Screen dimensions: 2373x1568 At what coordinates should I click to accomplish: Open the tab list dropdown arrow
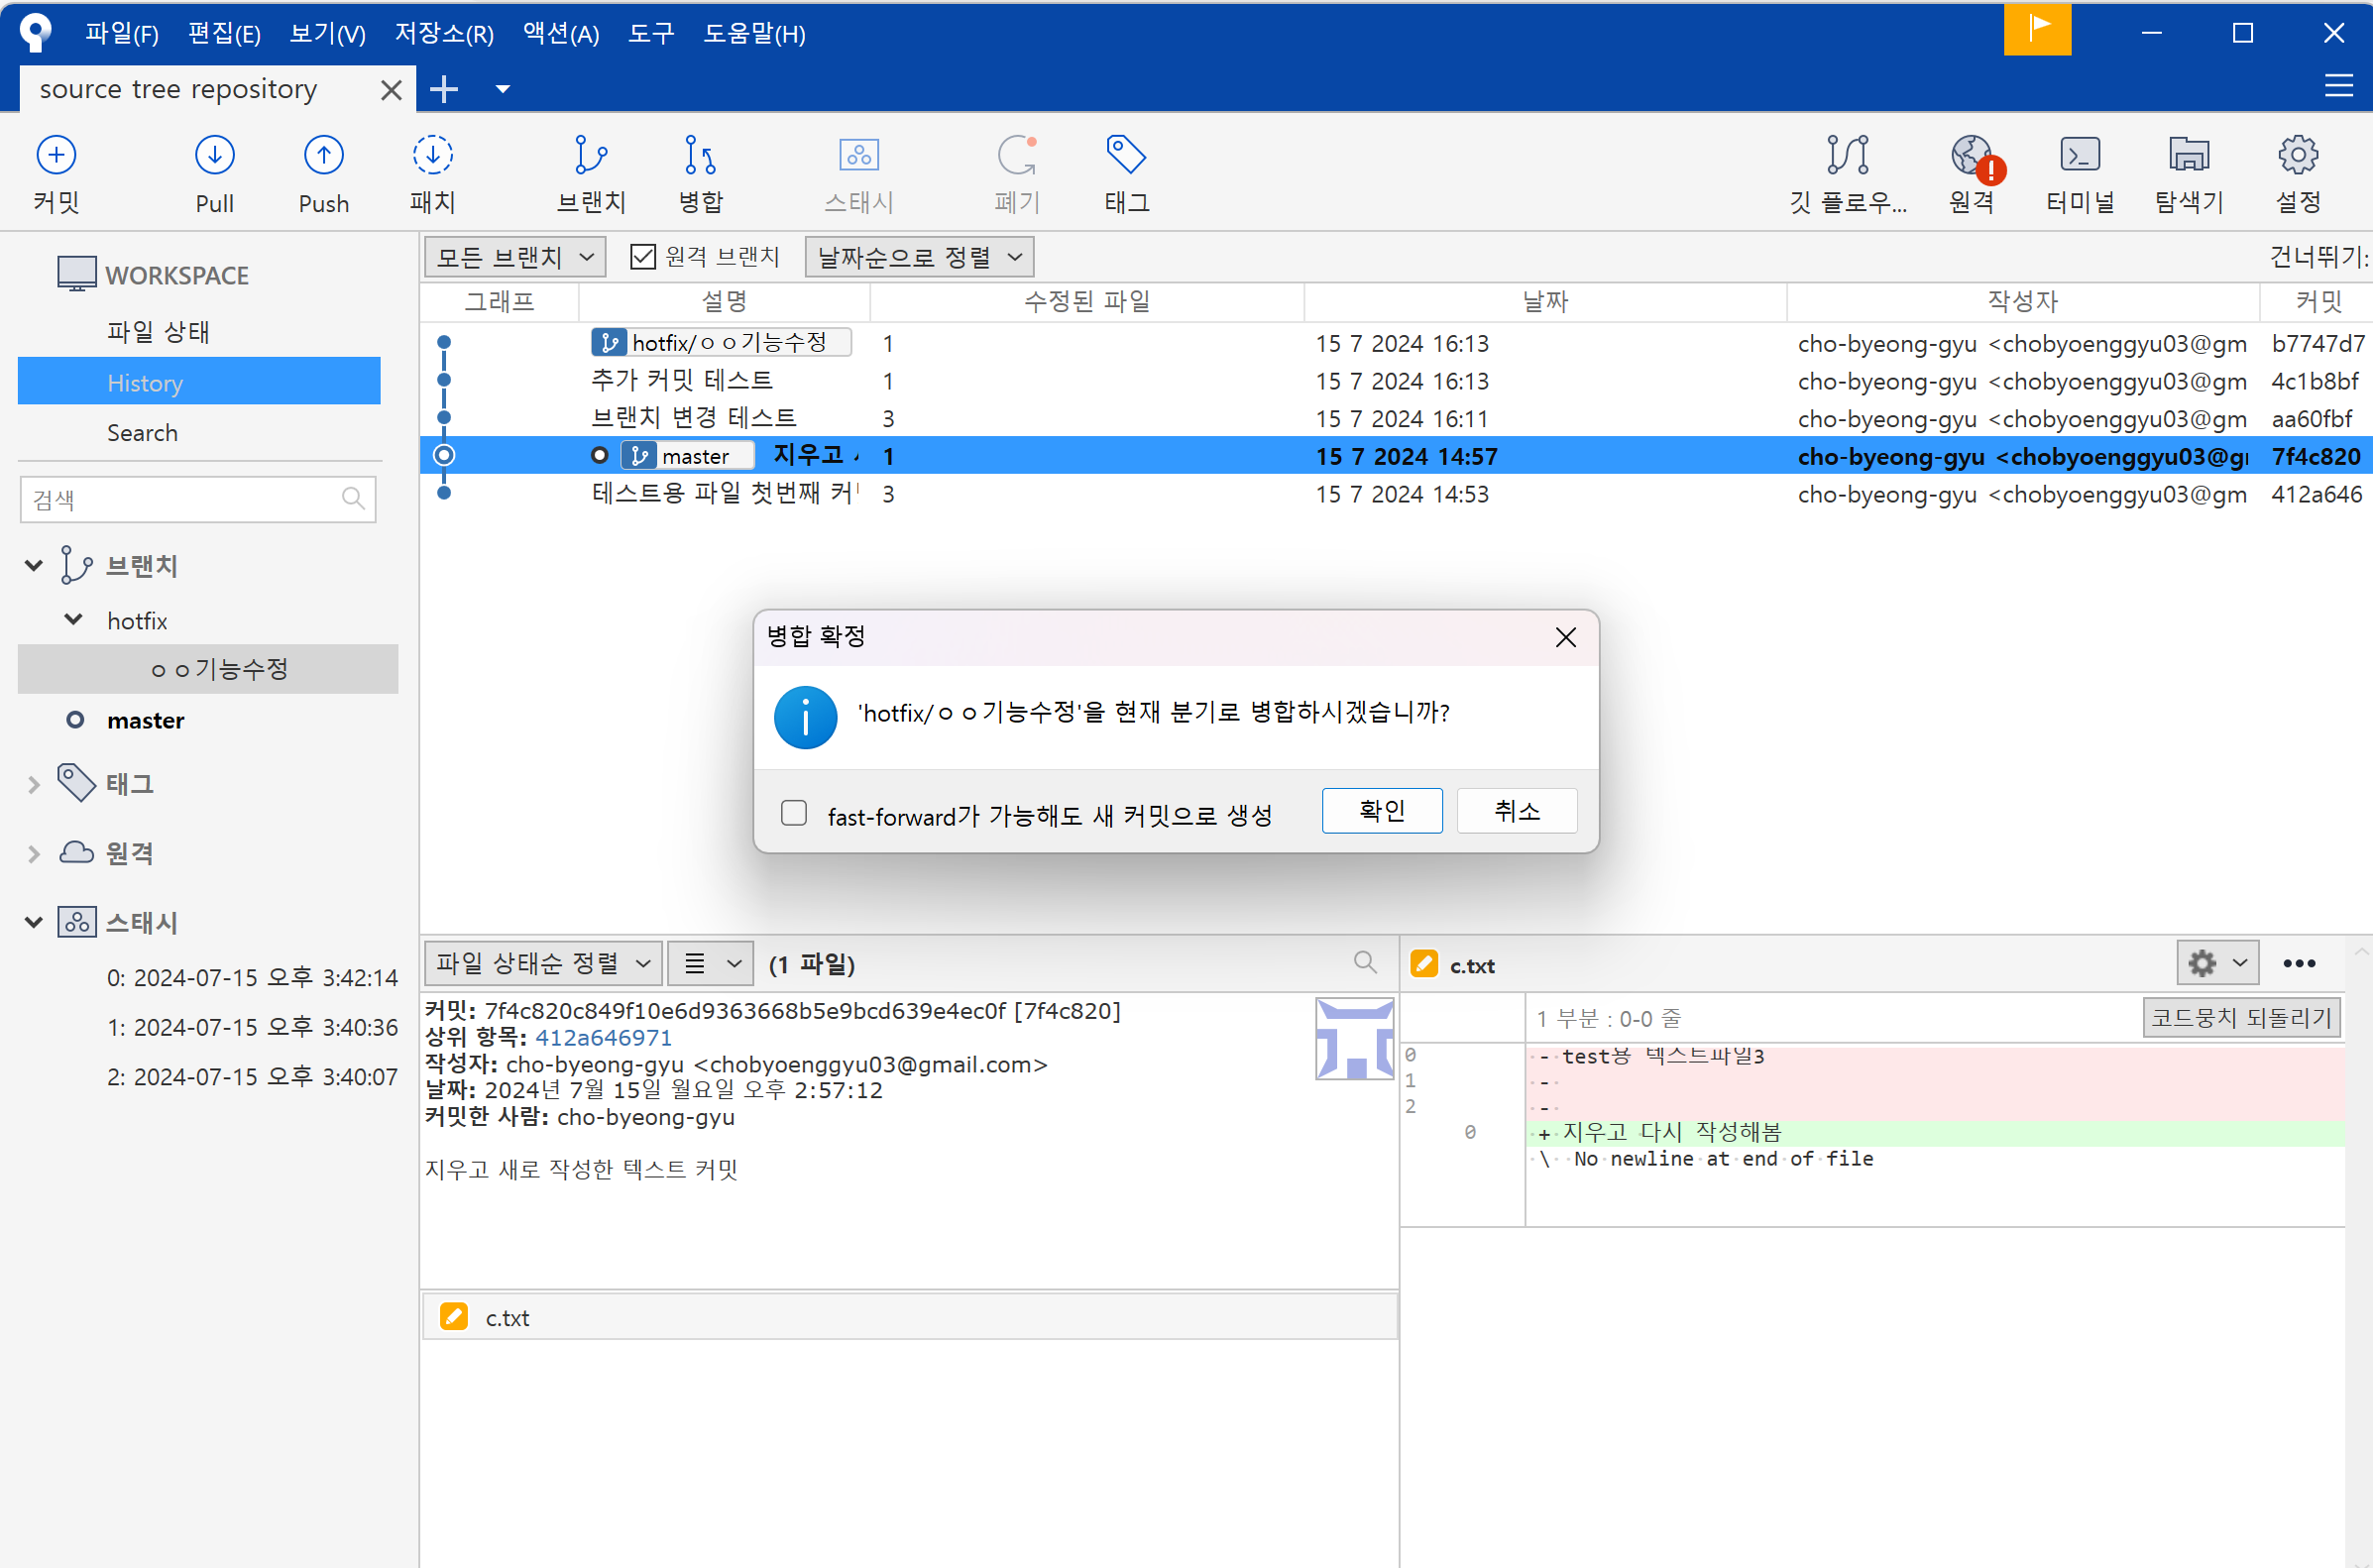503,89
